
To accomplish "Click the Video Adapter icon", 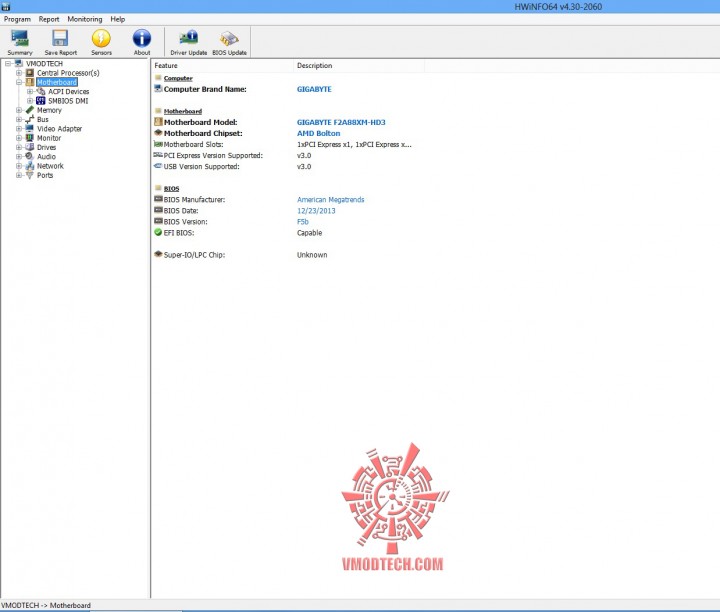I will 30,129.
